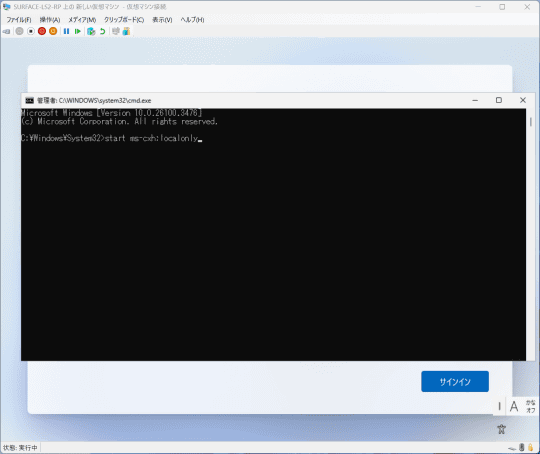Revert the VM using the green arrow icon
540x454 pixels.
click(x=102, y=31)
